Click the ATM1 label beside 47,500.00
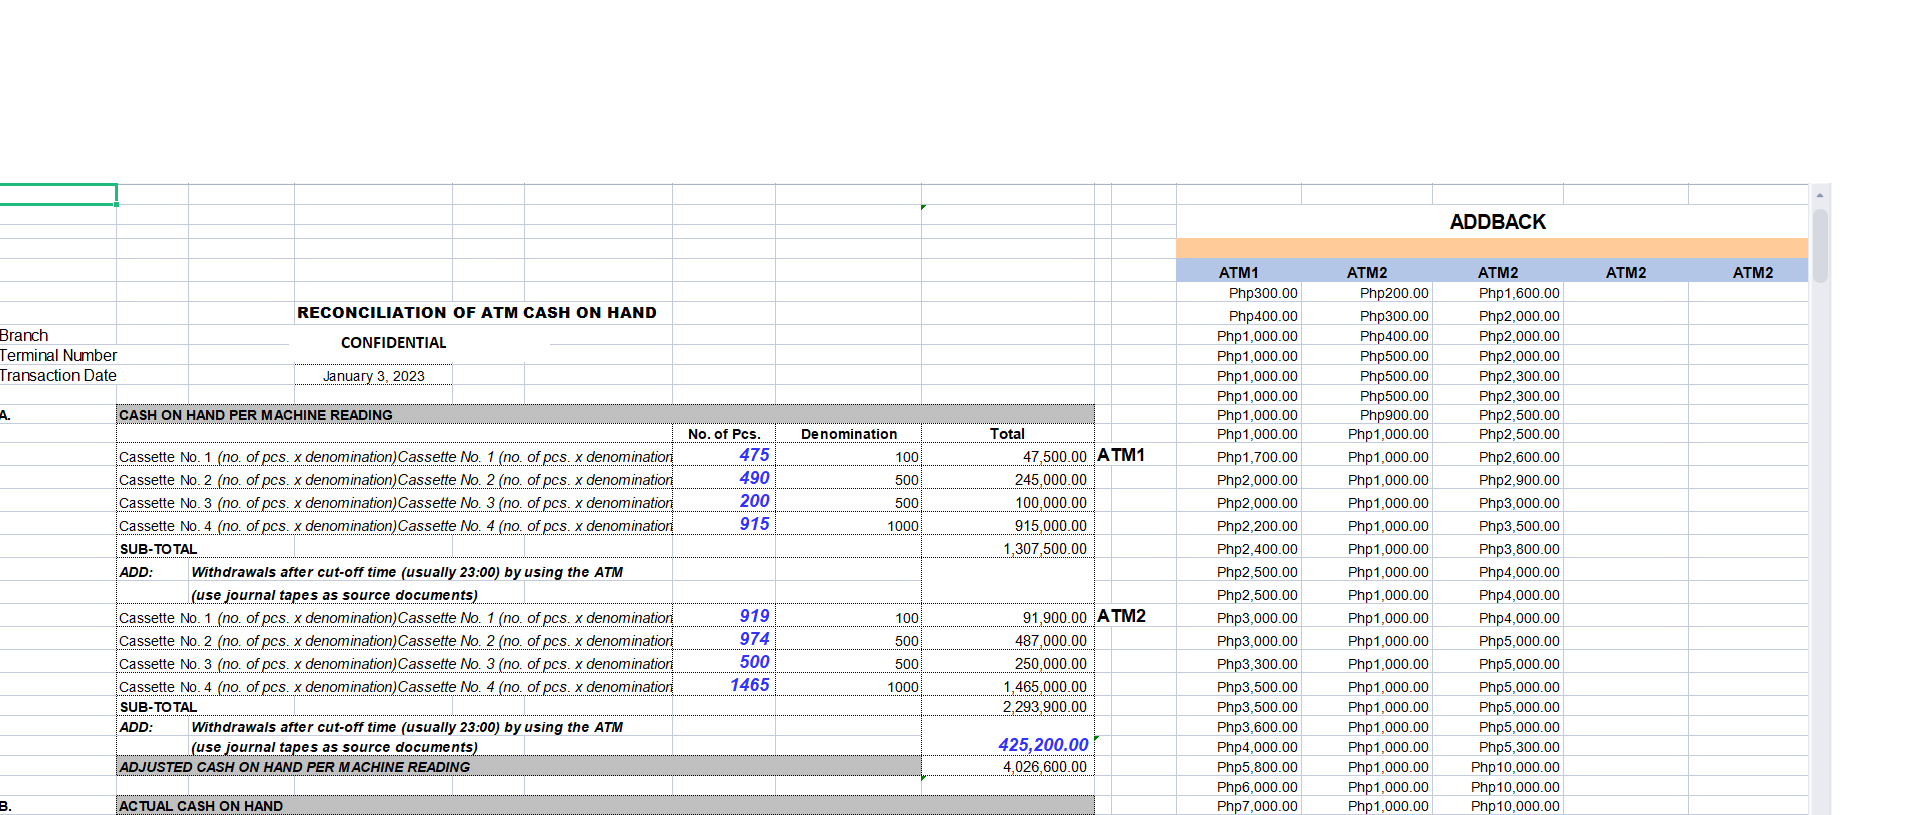Viewport: 1920px width, 815px height. point(1121,455)
